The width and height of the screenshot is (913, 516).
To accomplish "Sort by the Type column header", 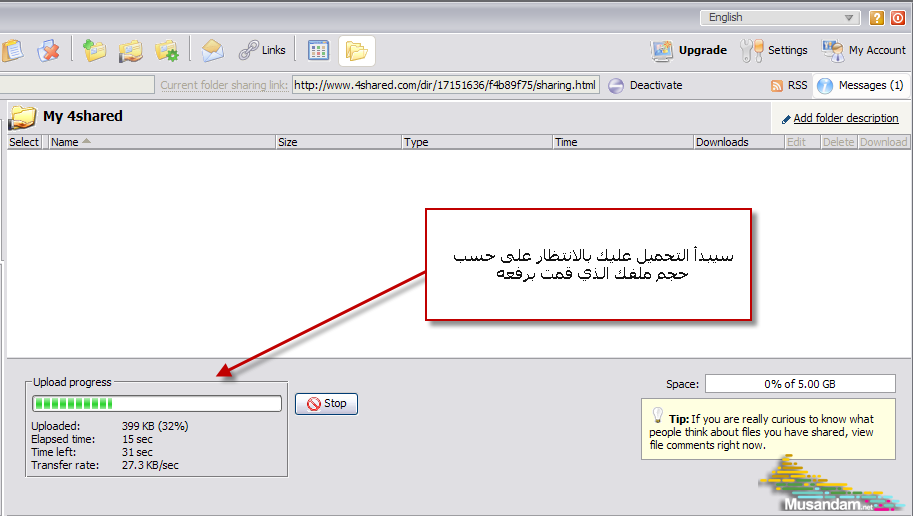I will (x=477, y=142).
